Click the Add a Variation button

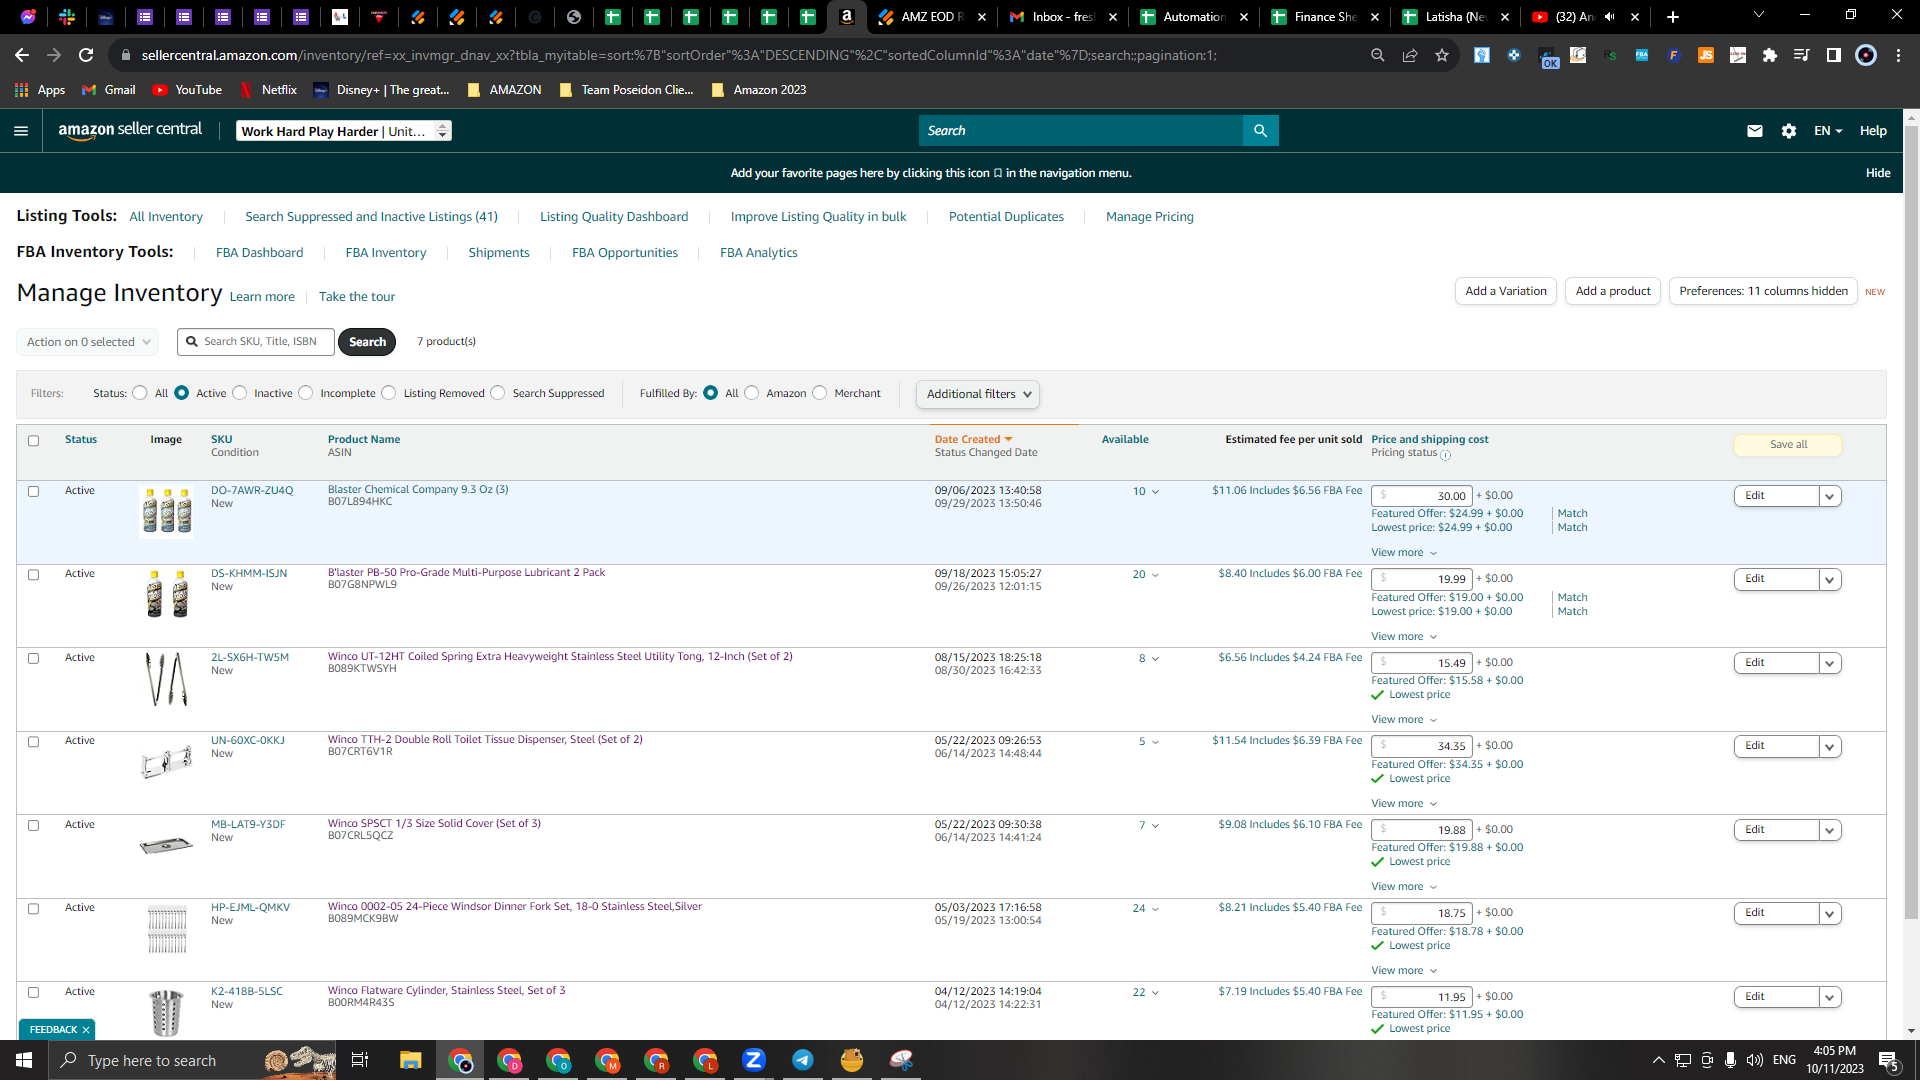[1506, 291]
